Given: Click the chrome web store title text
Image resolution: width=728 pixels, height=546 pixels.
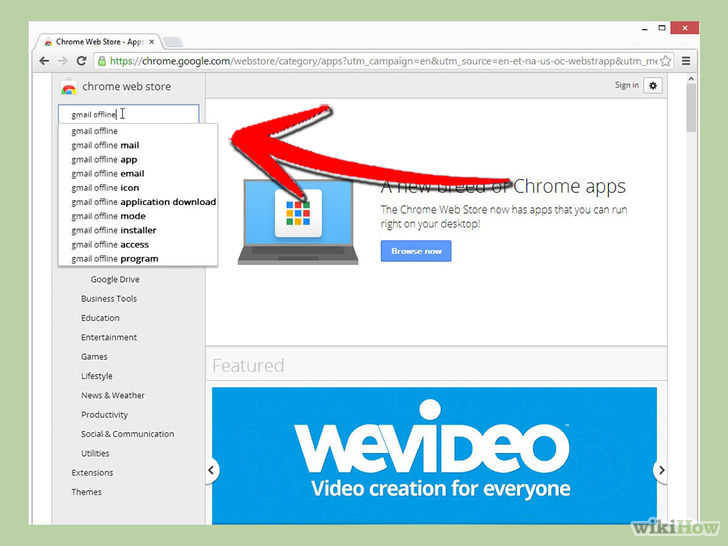Looking at the screenshot, I should click(126, 87).
